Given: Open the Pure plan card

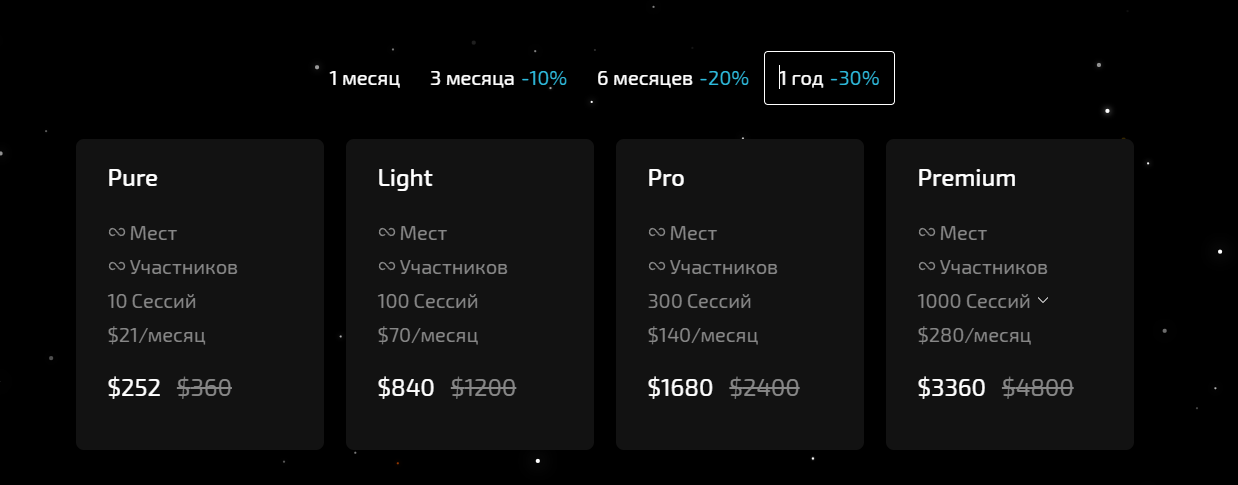Looking at the screenshot, I should [x=200, y=294].
